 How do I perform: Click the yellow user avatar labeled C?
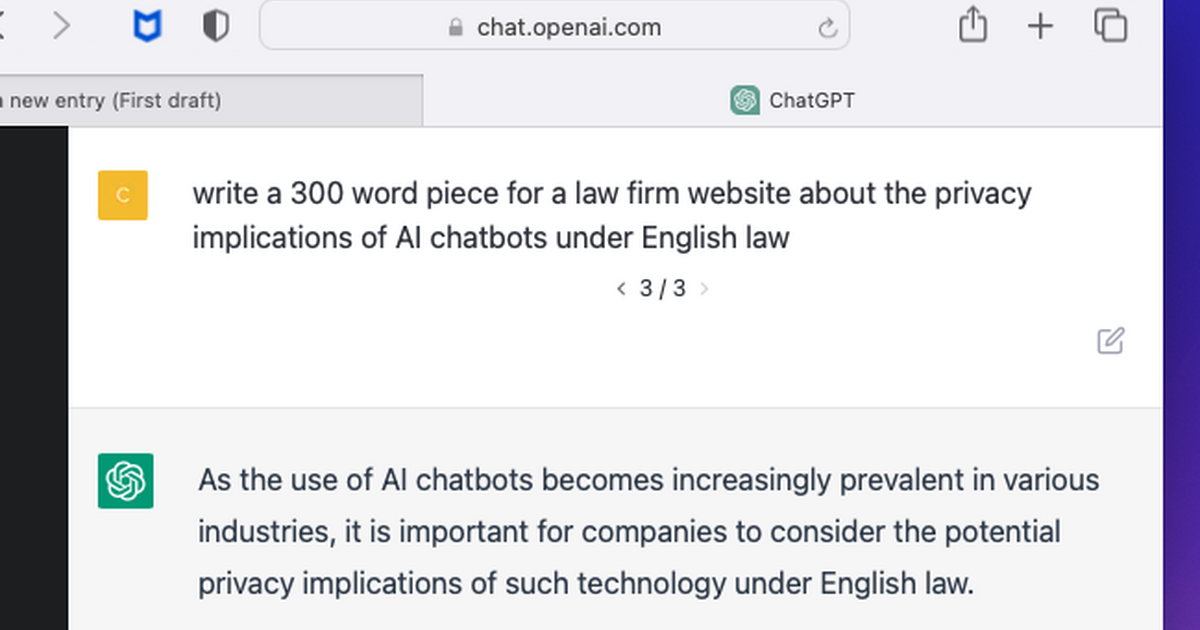coord(122,195)
